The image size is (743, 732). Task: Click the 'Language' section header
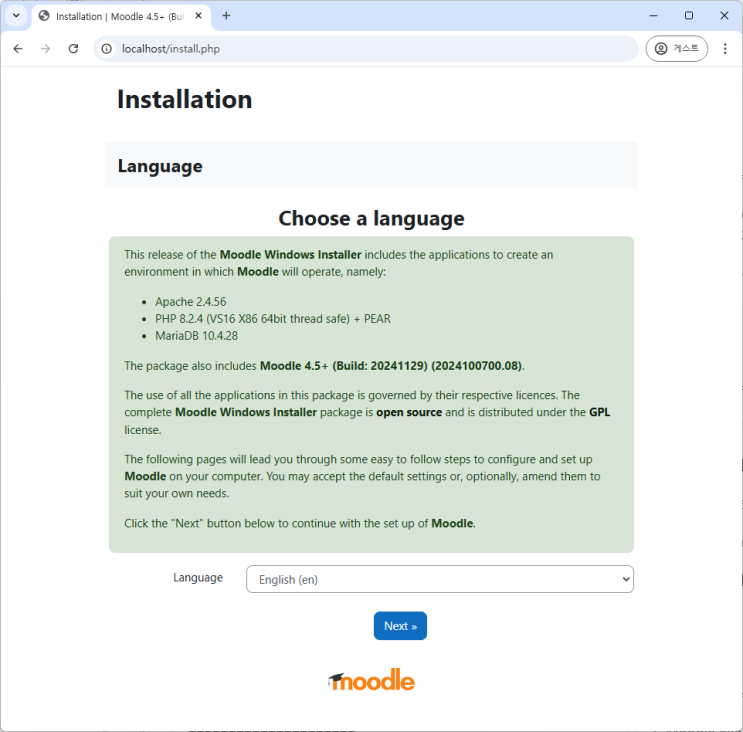click(160, 166)
